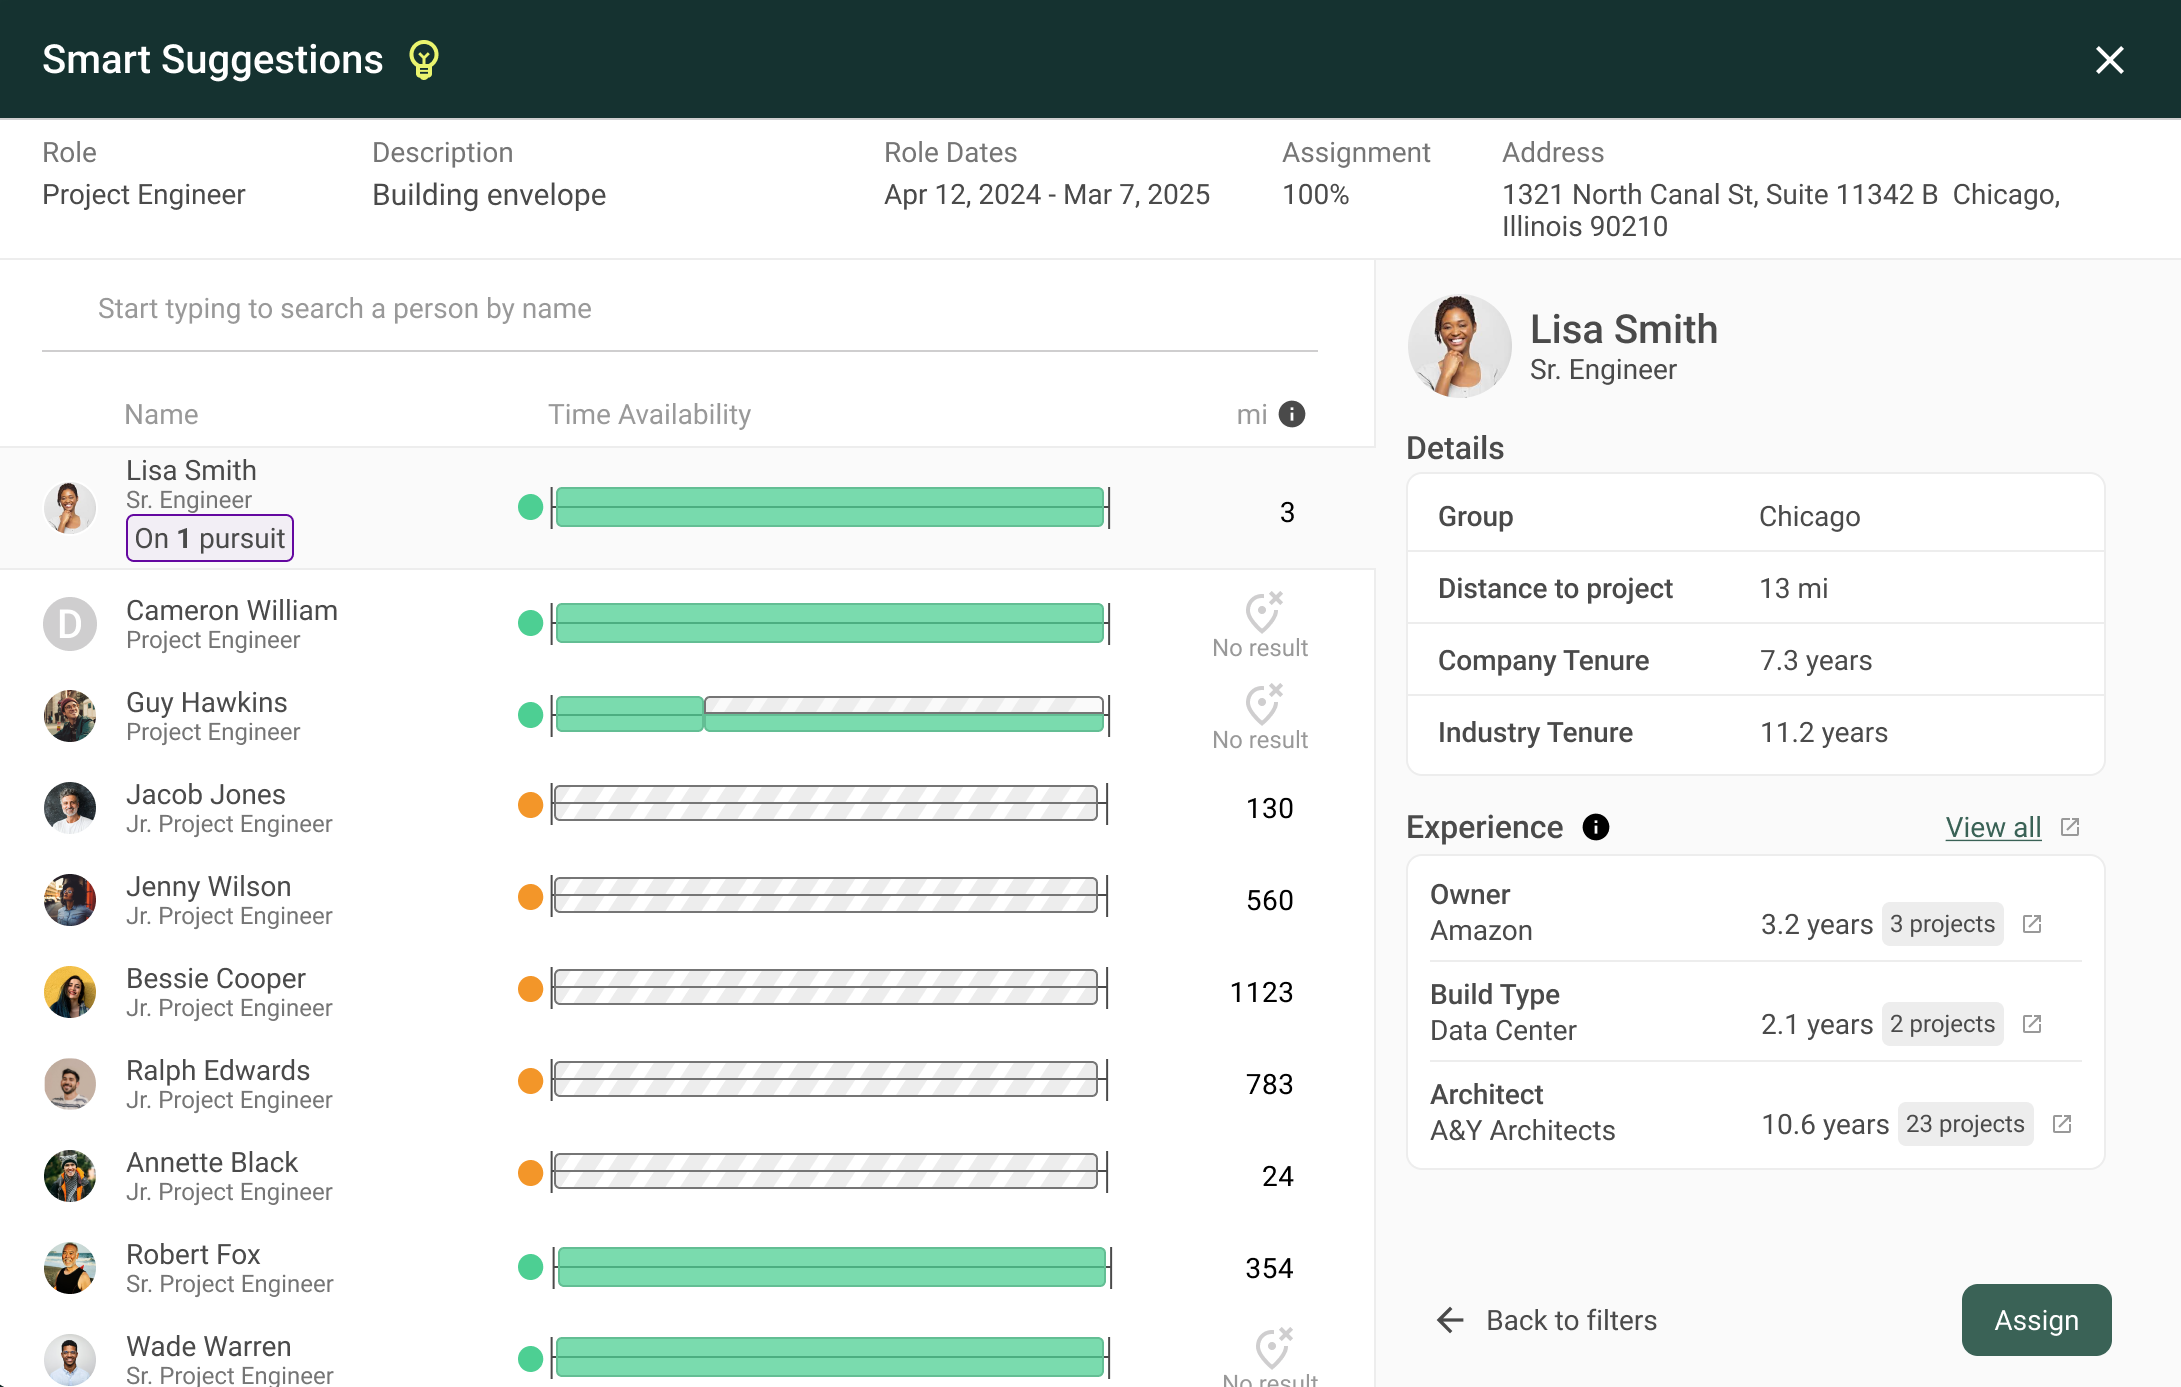2181x1387 pixels.
Task: Click Lisa Smith's full availability bar
Action: coord(830,507)
